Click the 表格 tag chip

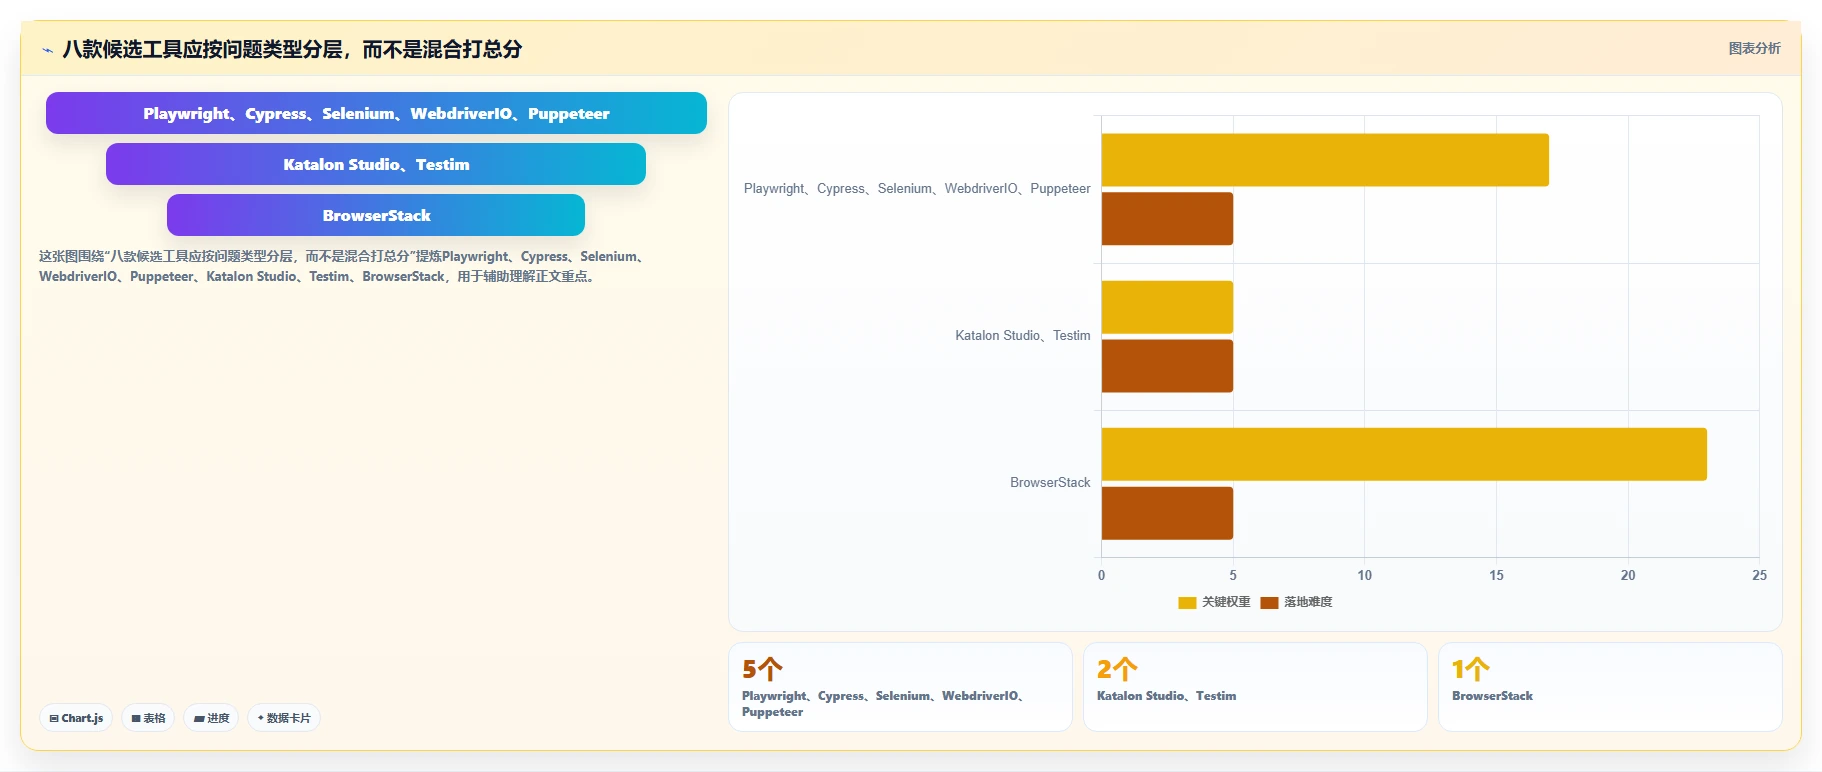148,718
